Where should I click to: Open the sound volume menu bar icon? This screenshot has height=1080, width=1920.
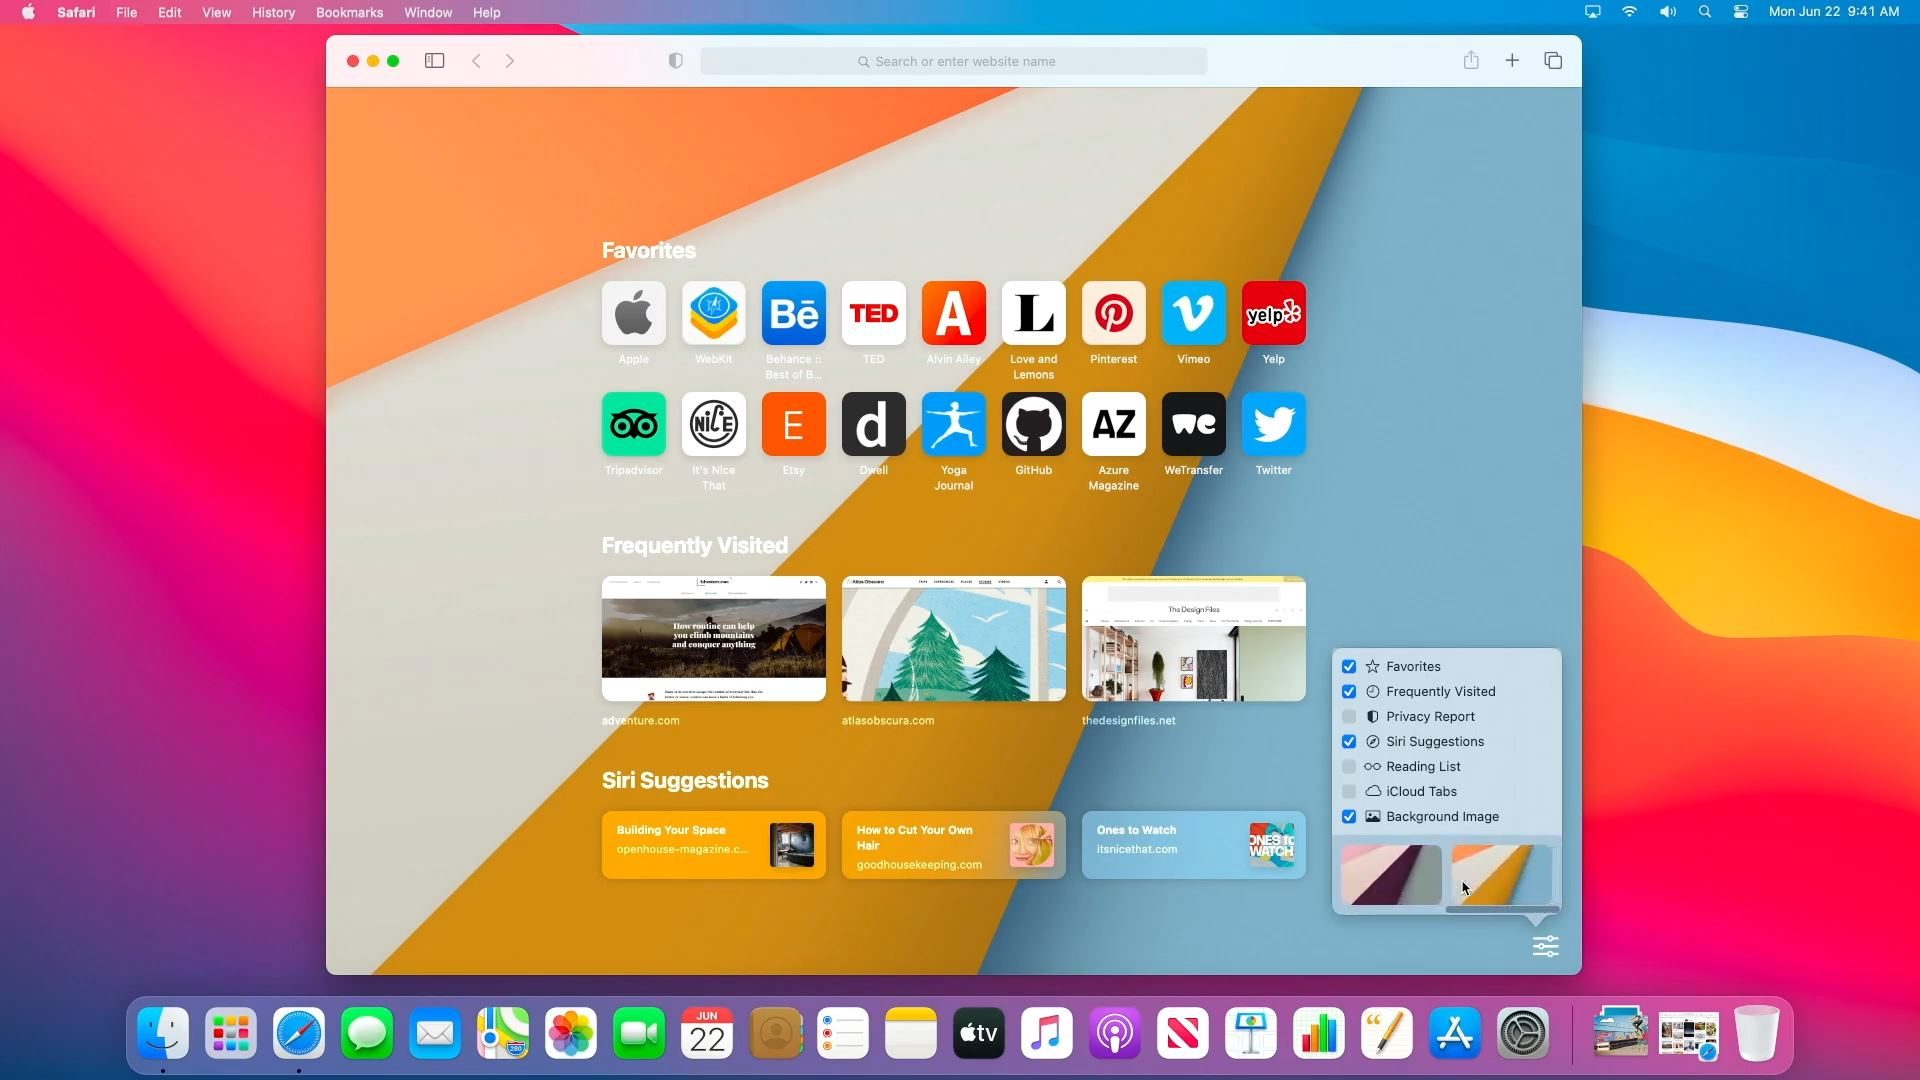[x=1667, y=12]
